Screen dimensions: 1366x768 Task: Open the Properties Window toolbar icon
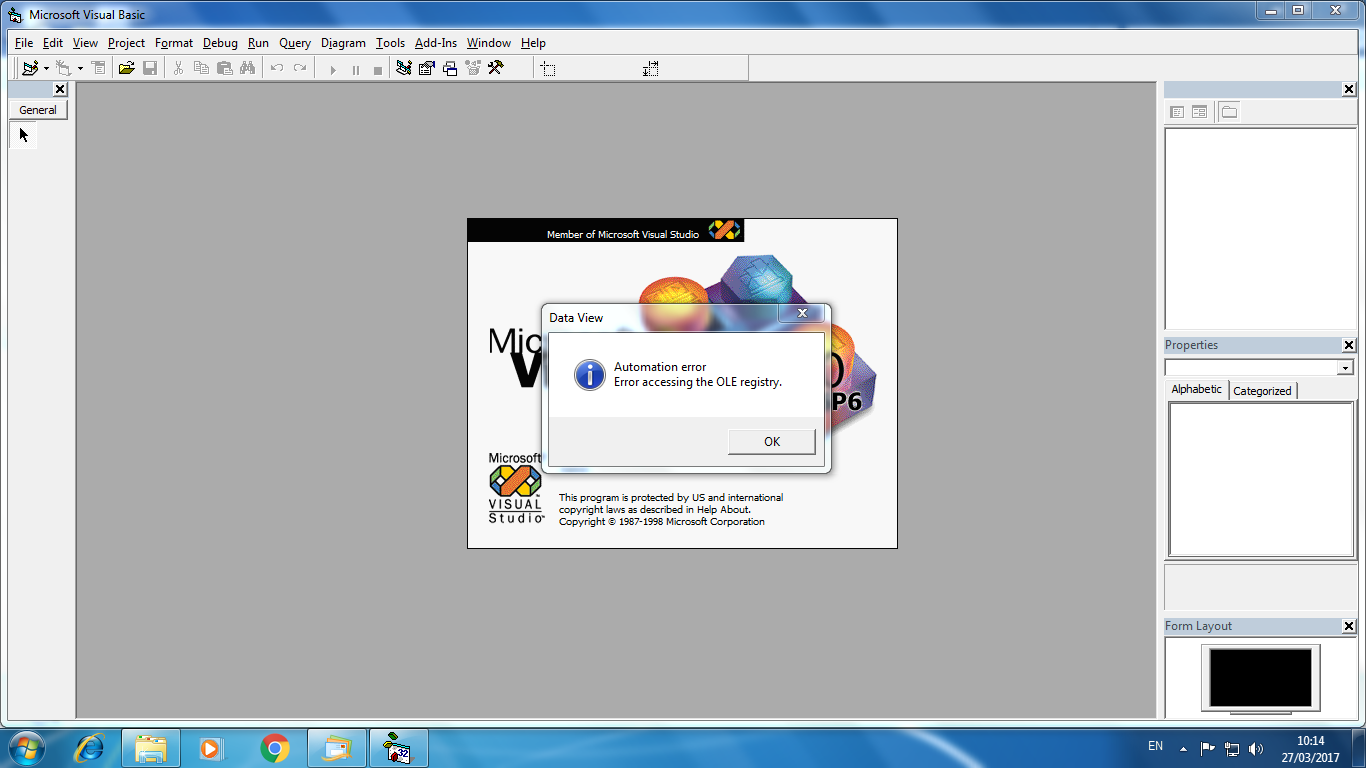(x=427, y=68)
